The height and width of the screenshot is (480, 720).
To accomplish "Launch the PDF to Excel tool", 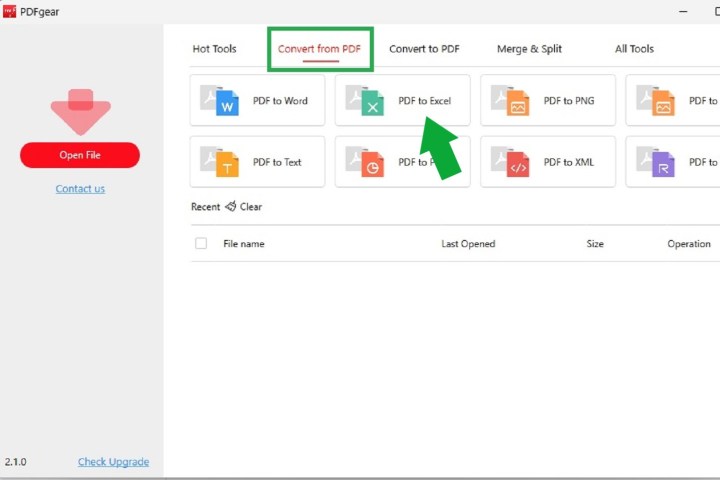I will click(402, 101).
